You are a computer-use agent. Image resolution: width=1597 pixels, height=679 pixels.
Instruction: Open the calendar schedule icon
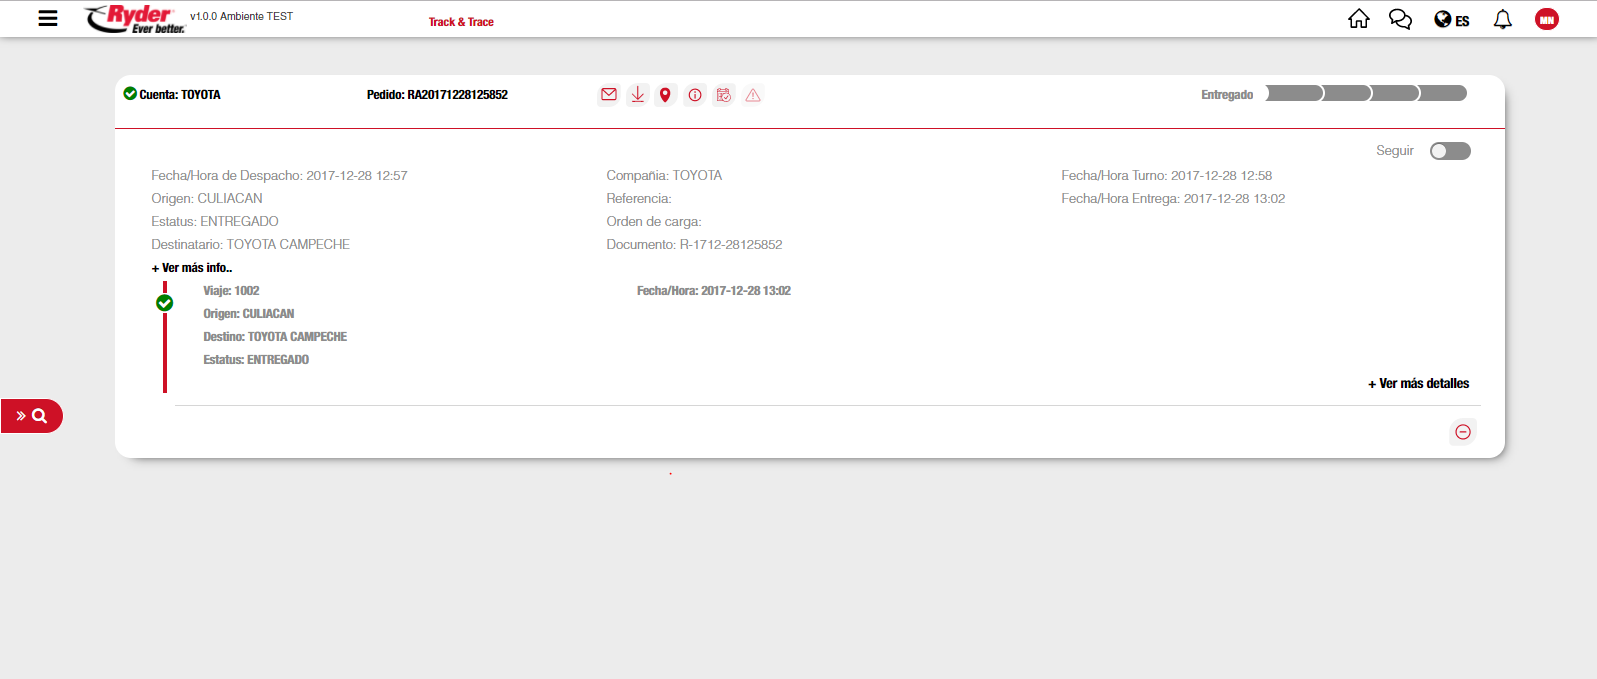[x=724, y=95]
